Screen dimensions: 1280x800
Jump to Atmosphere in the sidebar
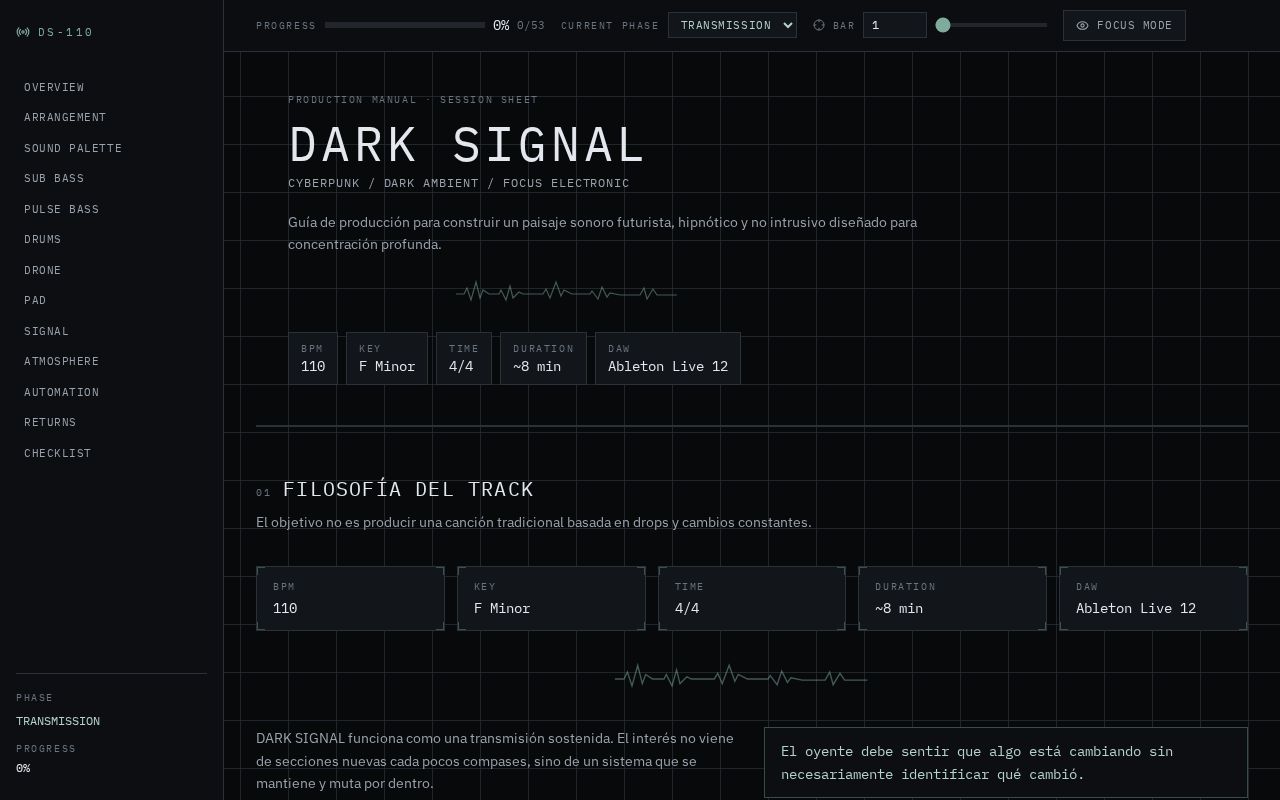pos(62,361)
